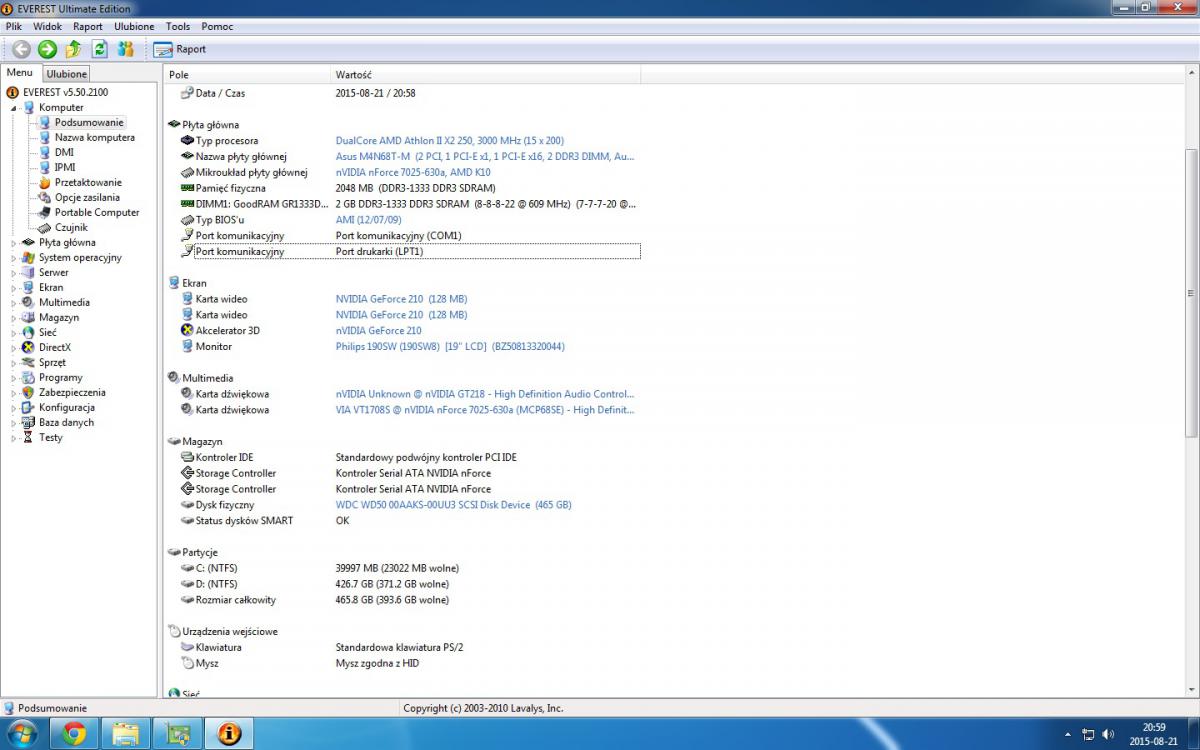This screenshot has width=1200, height=750.
Task: Click the users icon in the toolbar
Action: [x=125, y=49]
